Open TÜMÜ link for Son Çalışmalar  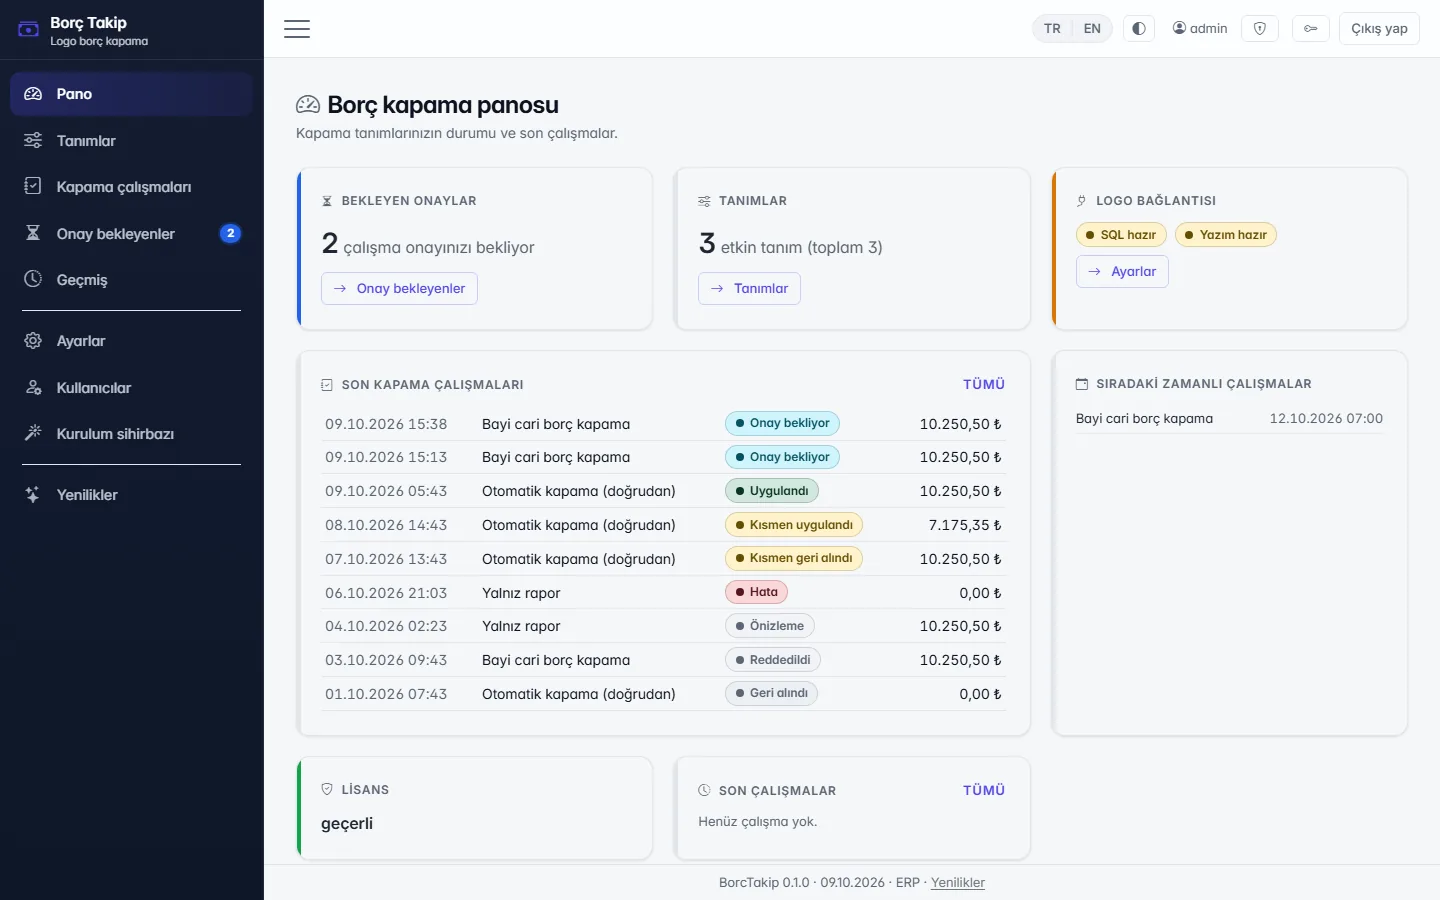pyautogui.click(x=984, y=790)
